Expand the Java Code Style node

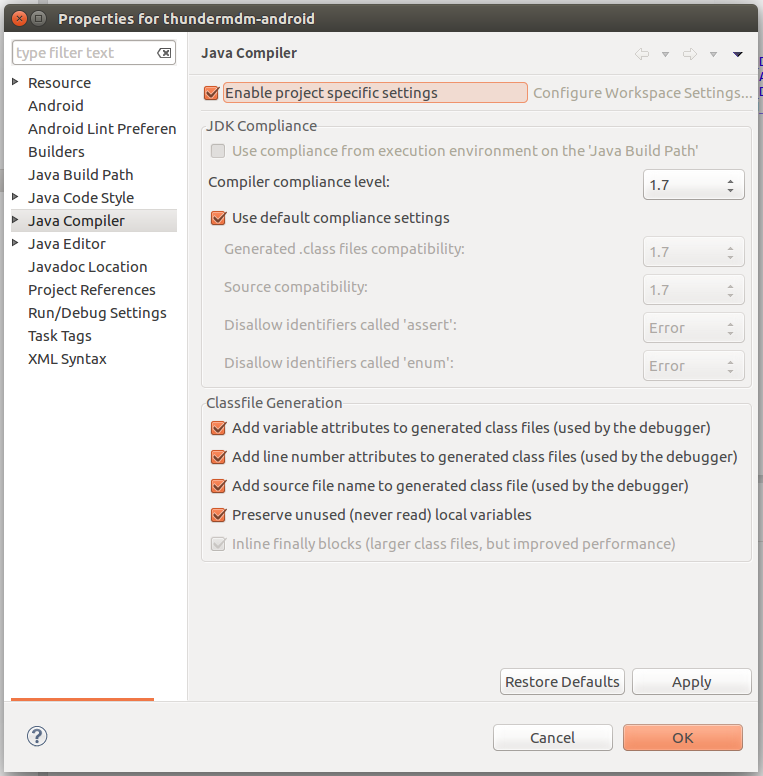(15, 197)
